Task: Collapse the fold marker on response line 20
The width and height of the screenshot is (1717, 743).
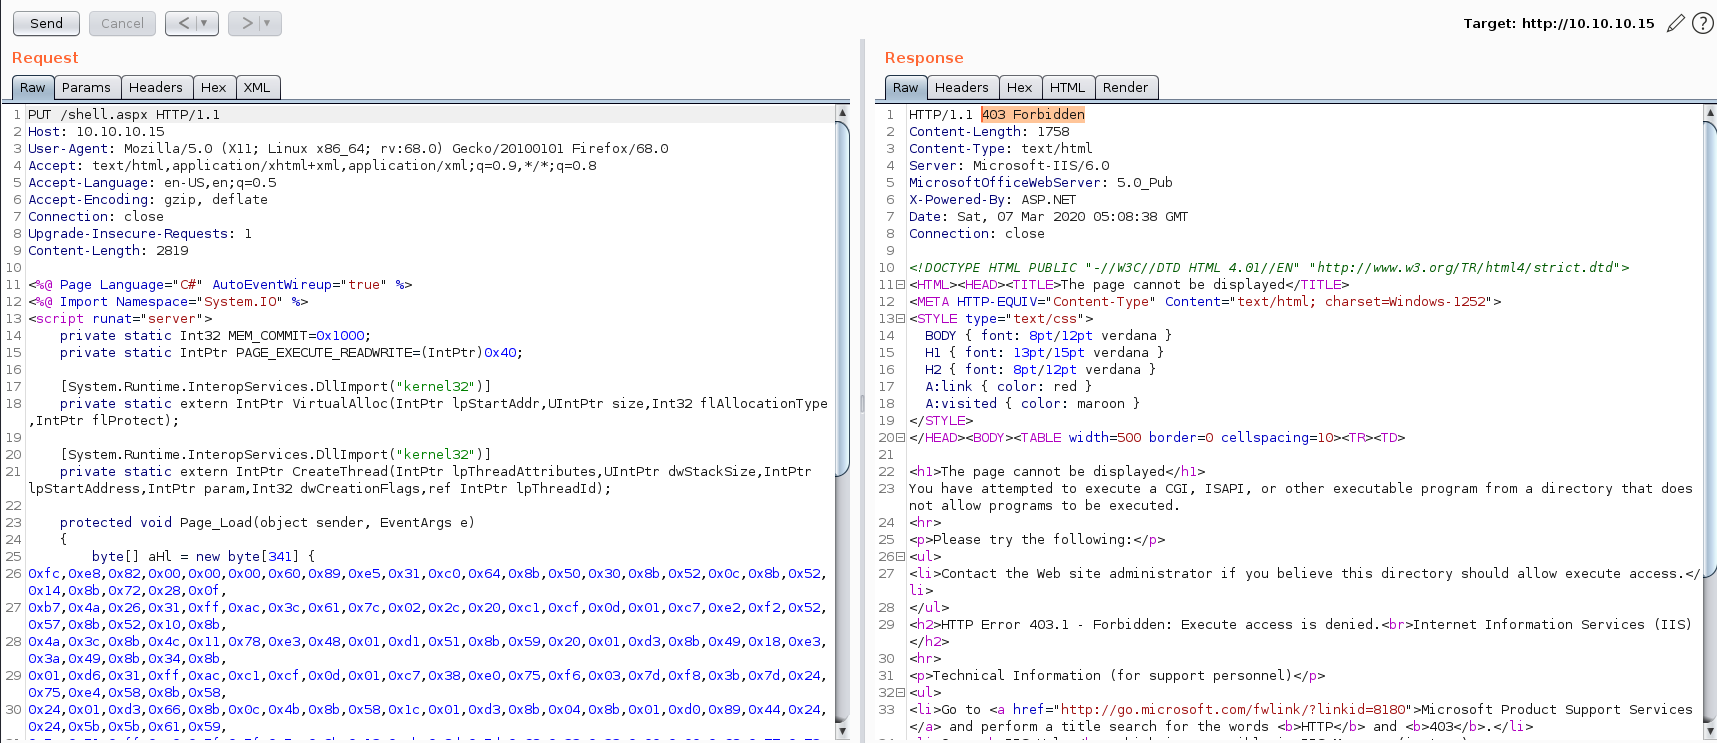Action: pos(901,438)
